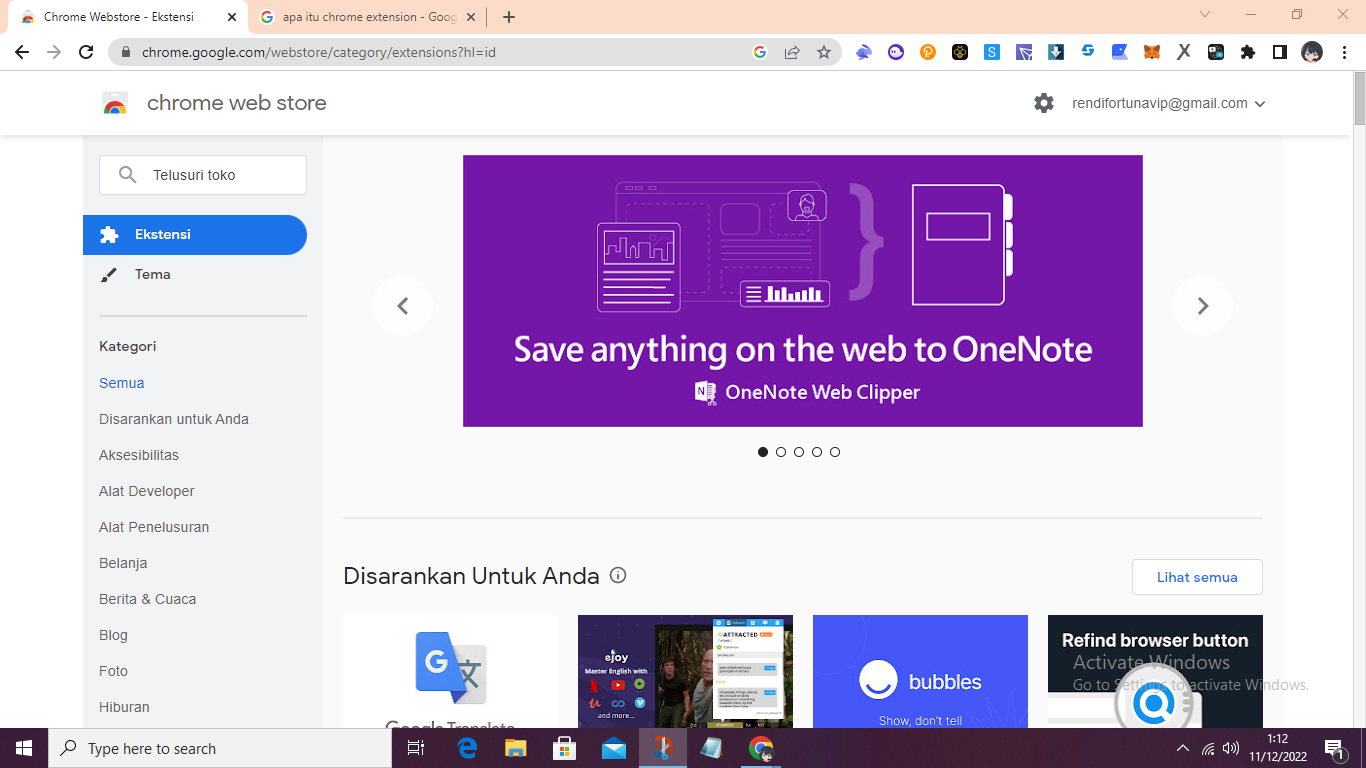Choose the Semua category
The height and width of the screenshot is (768, 1366).
click(x=122, y=383)
